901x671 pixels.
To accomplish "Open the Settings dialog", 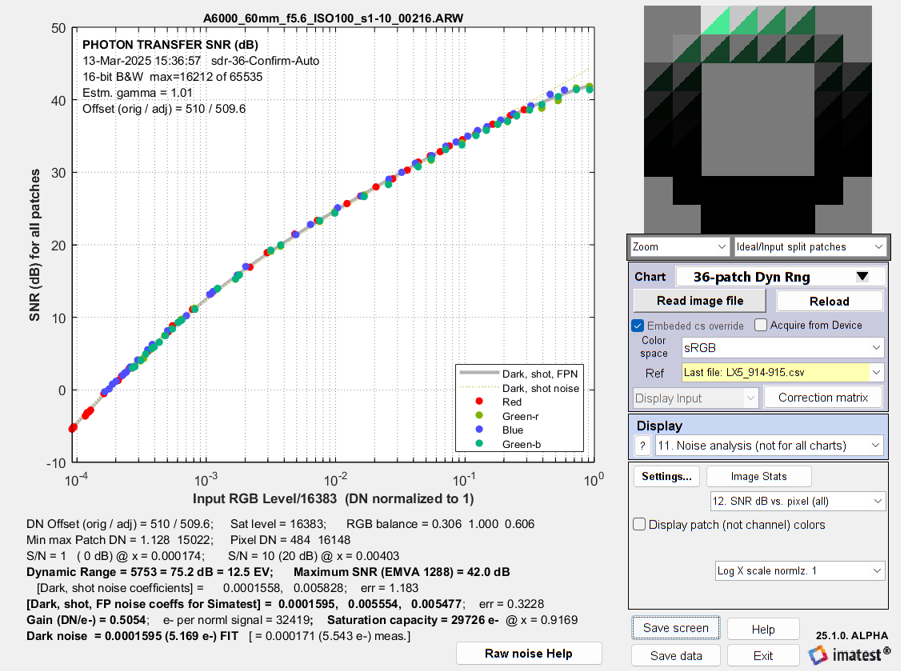I will (667, 476).
